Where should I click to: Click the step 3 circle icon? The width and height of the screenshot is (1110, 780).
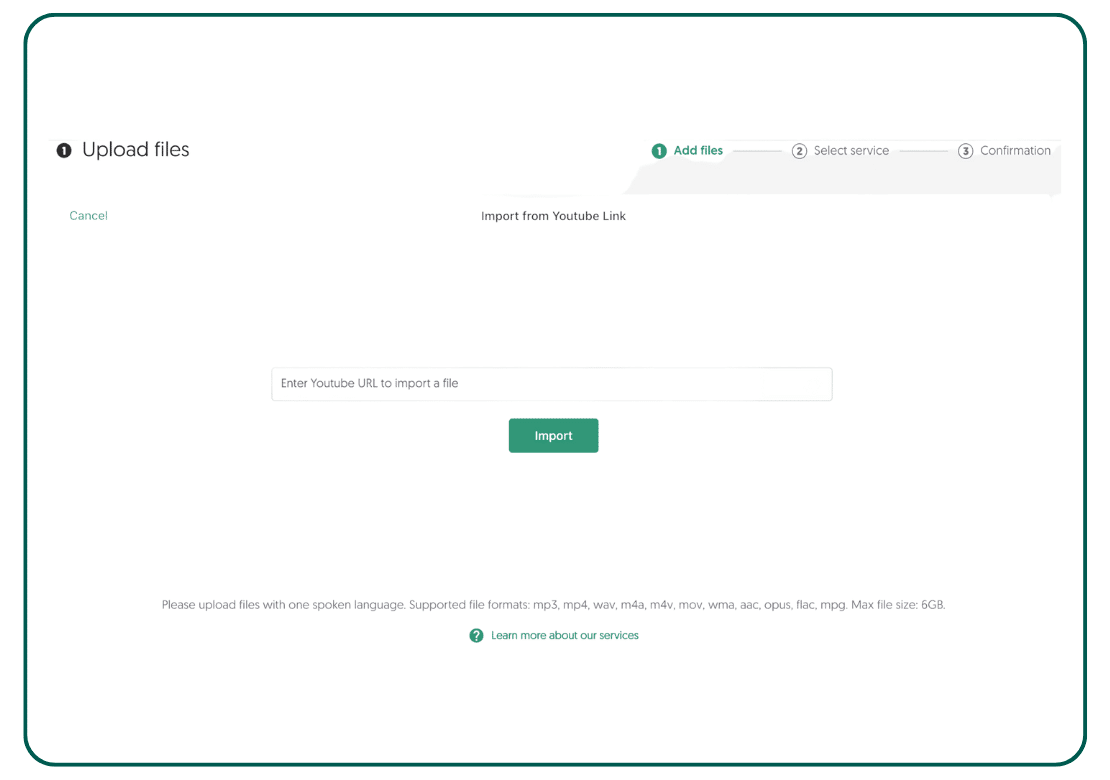(x=965, y=151)
